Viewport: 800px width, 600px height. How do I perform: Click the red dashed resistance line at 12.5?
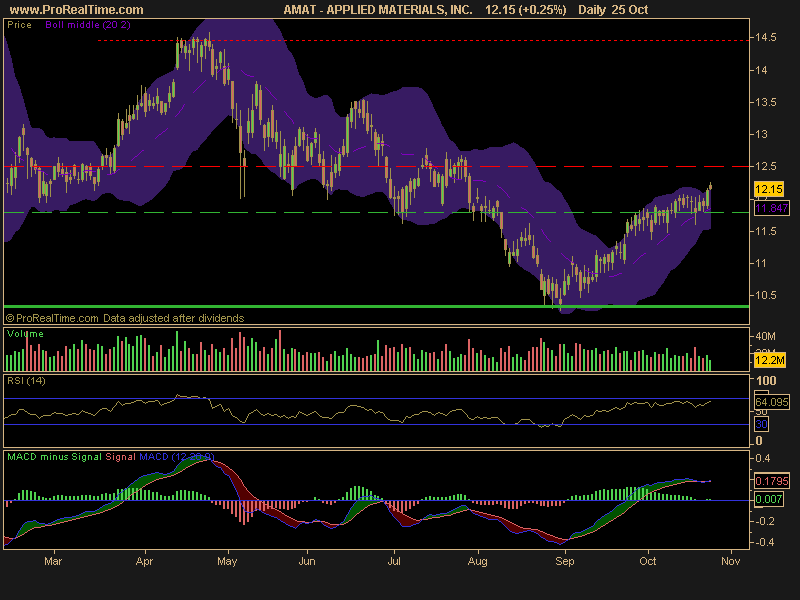point(377,166)
